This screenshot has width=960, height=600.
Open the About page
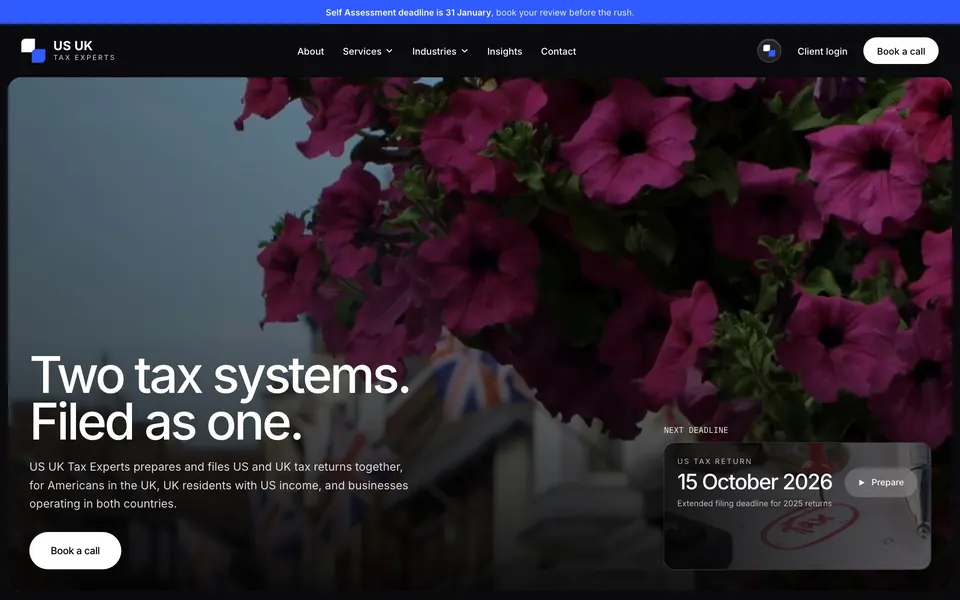point(310,51)
